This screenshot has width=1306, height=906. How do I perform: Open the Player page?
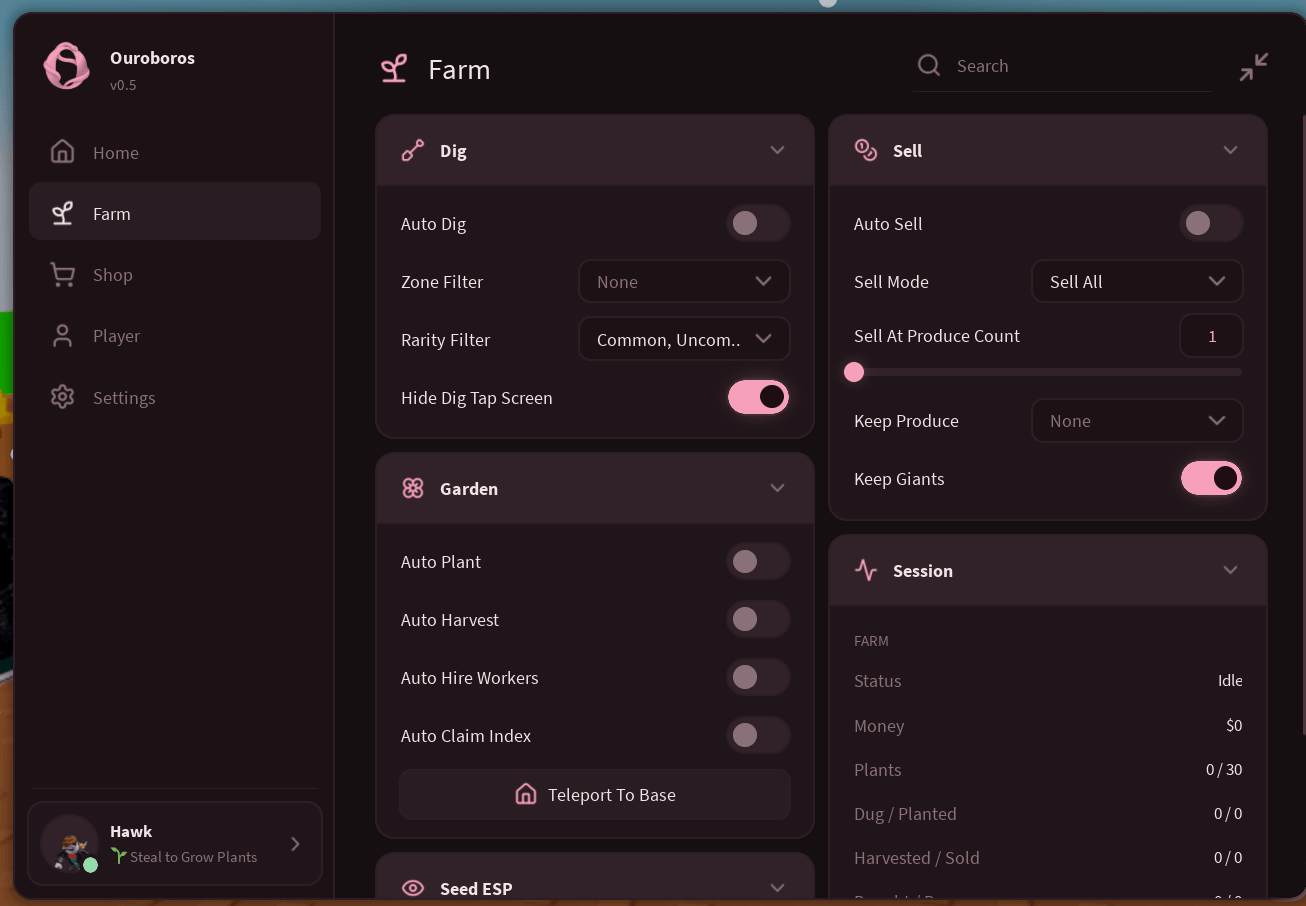[175, 336]
